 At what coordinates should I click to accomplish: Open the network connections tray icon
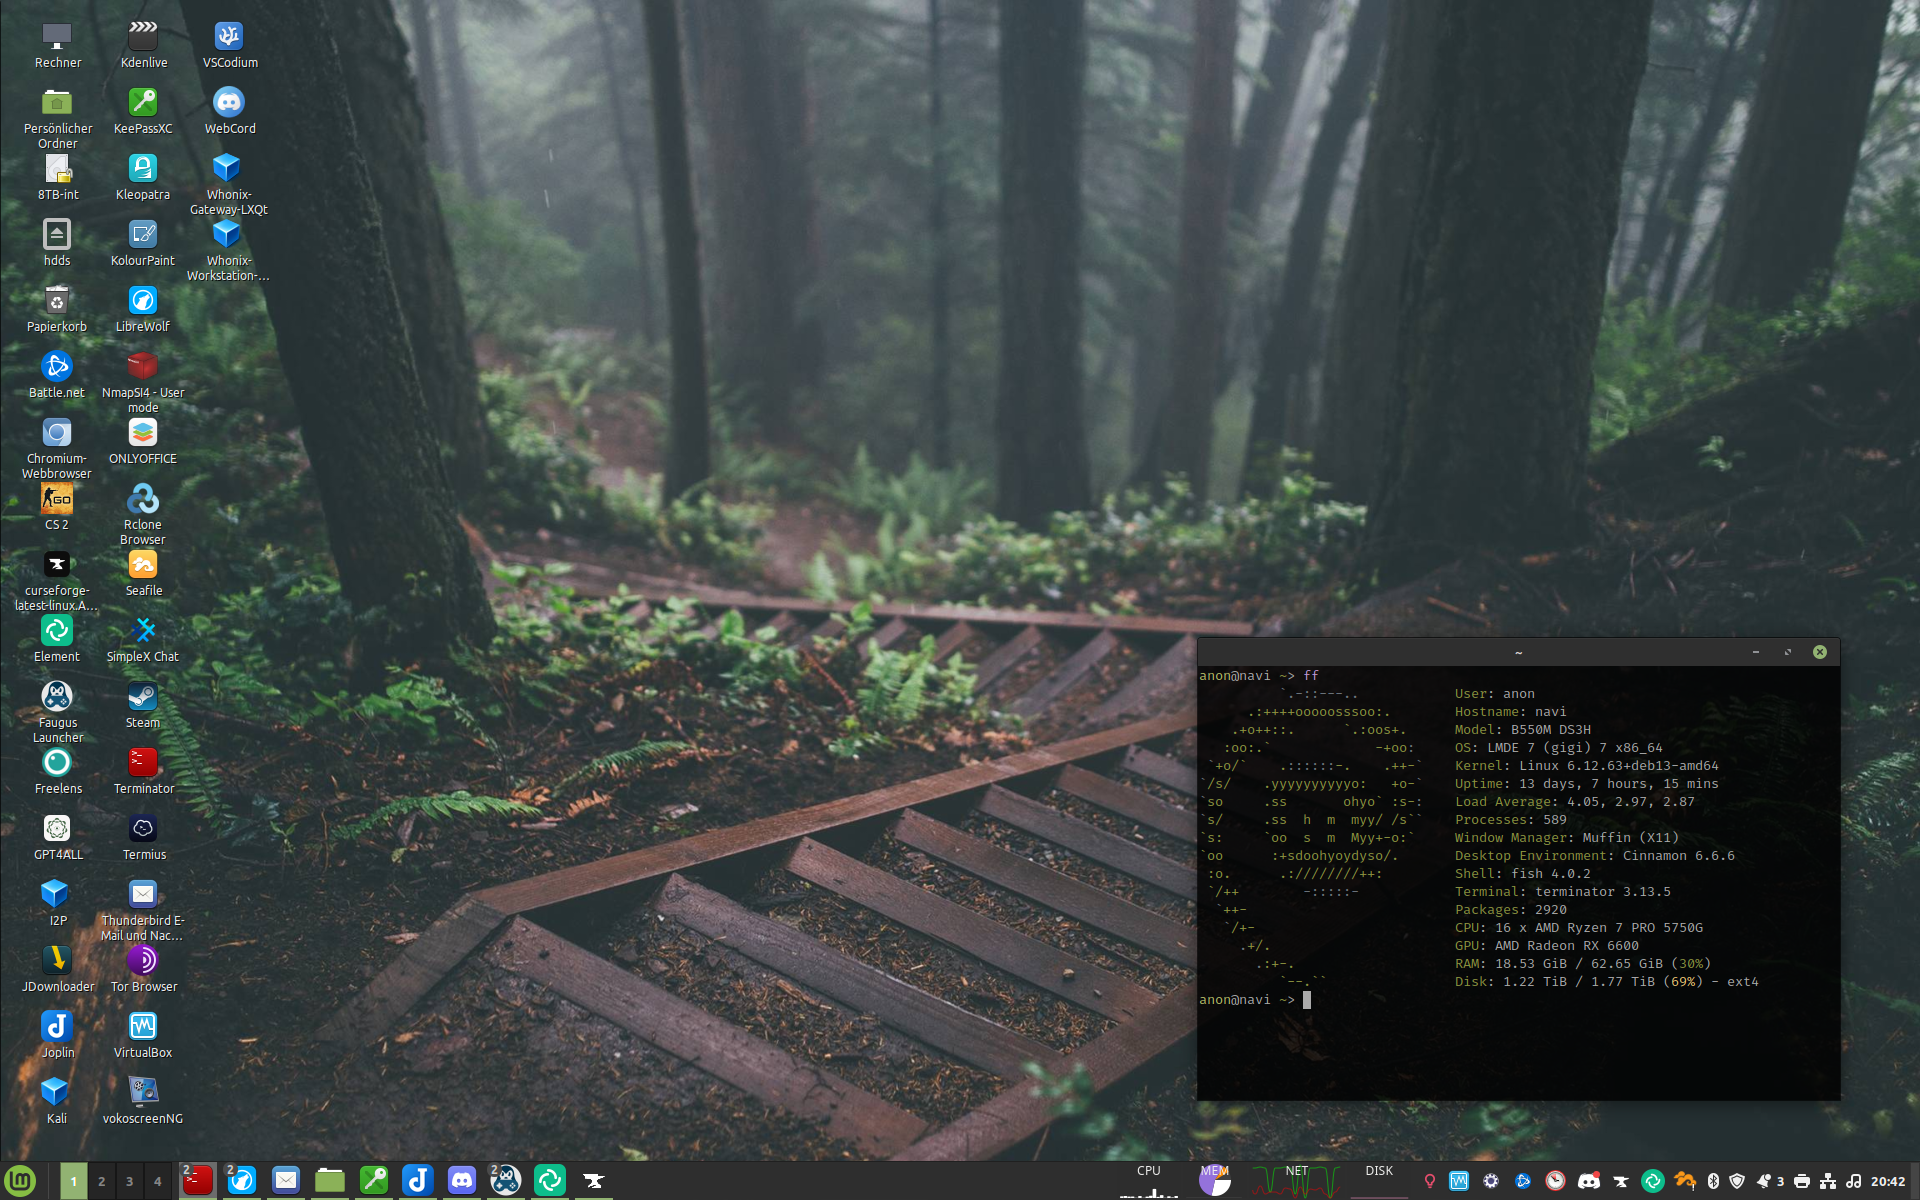[1828, 1181]
